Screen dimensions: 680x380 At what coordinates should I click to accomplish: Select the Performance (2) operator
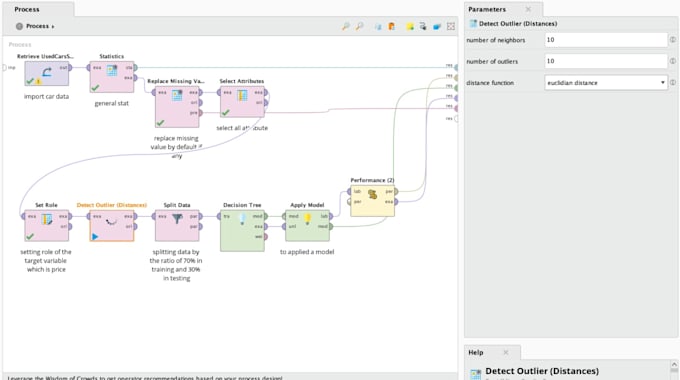click(x=373, y=201)
